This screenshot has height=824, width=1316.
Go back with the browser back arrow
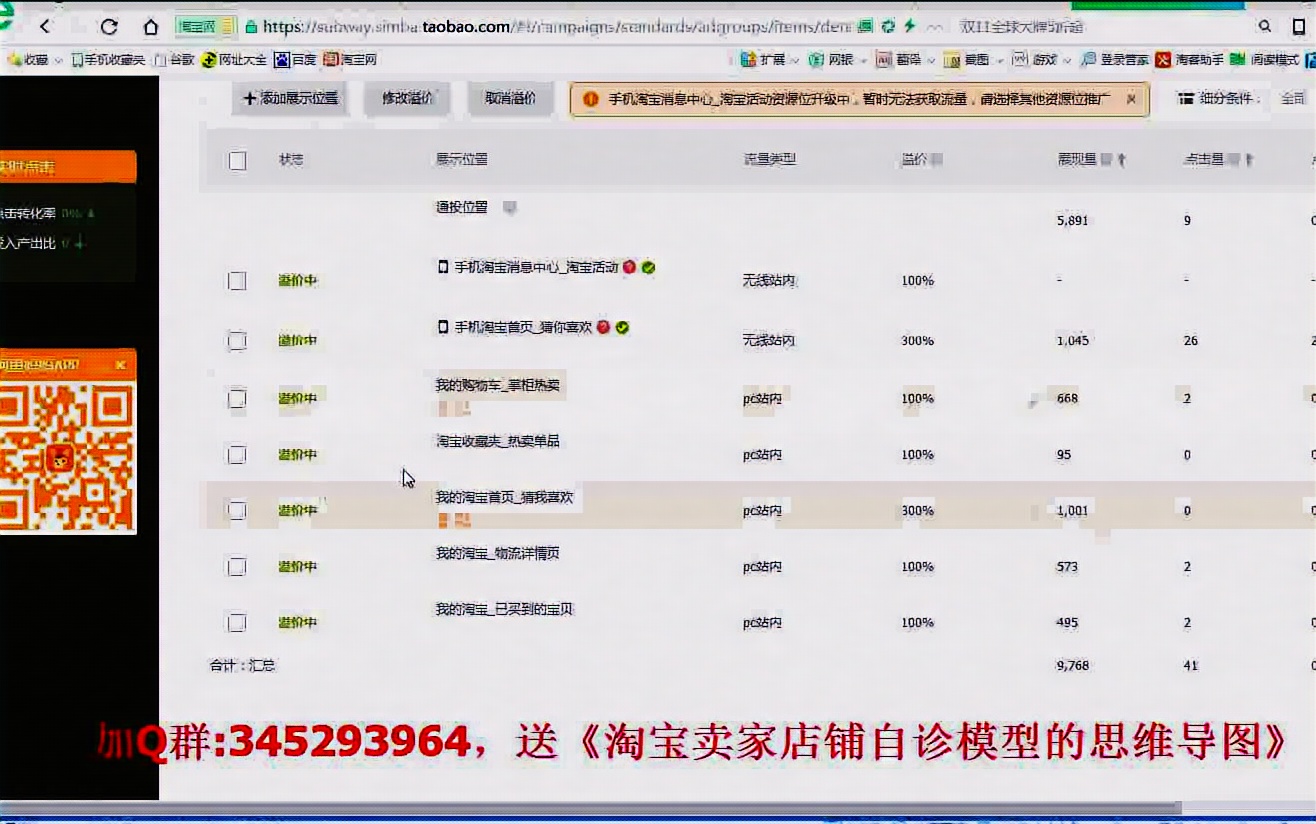click(x=45, y=27)
